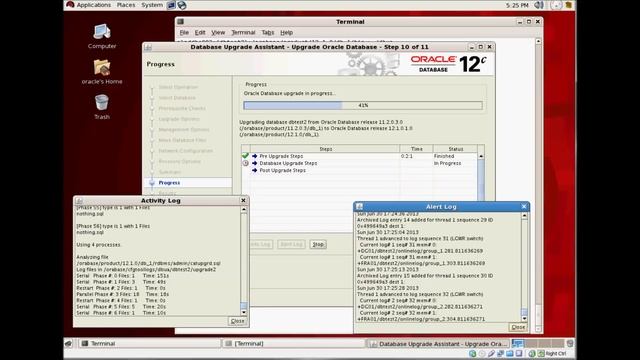The image size is (640, 360).
Task: Click the 5:25 PM clock
Action: point(517,5)
